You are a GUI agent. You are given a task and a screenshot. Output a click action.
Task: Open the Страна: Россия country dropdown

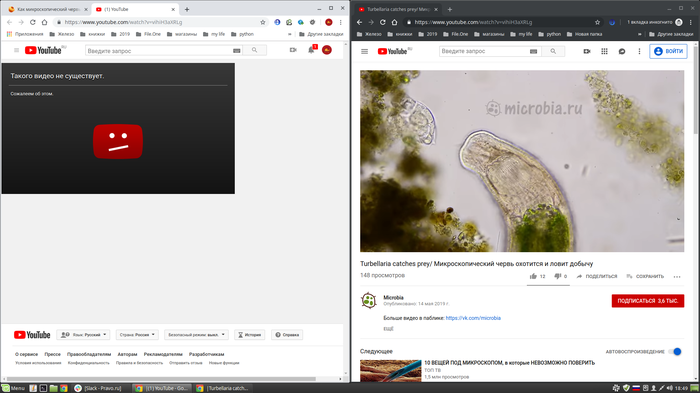click(137, 334)
